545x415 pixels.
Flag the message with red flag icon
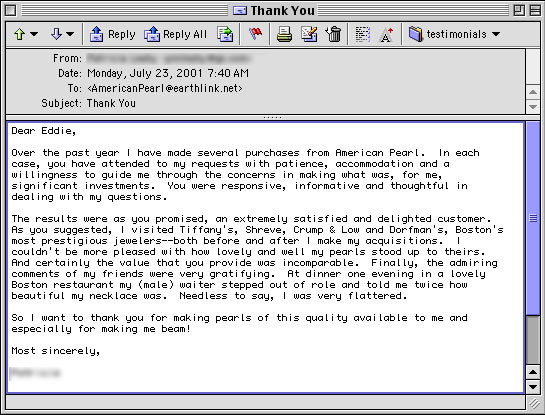(x=255, y=34)
